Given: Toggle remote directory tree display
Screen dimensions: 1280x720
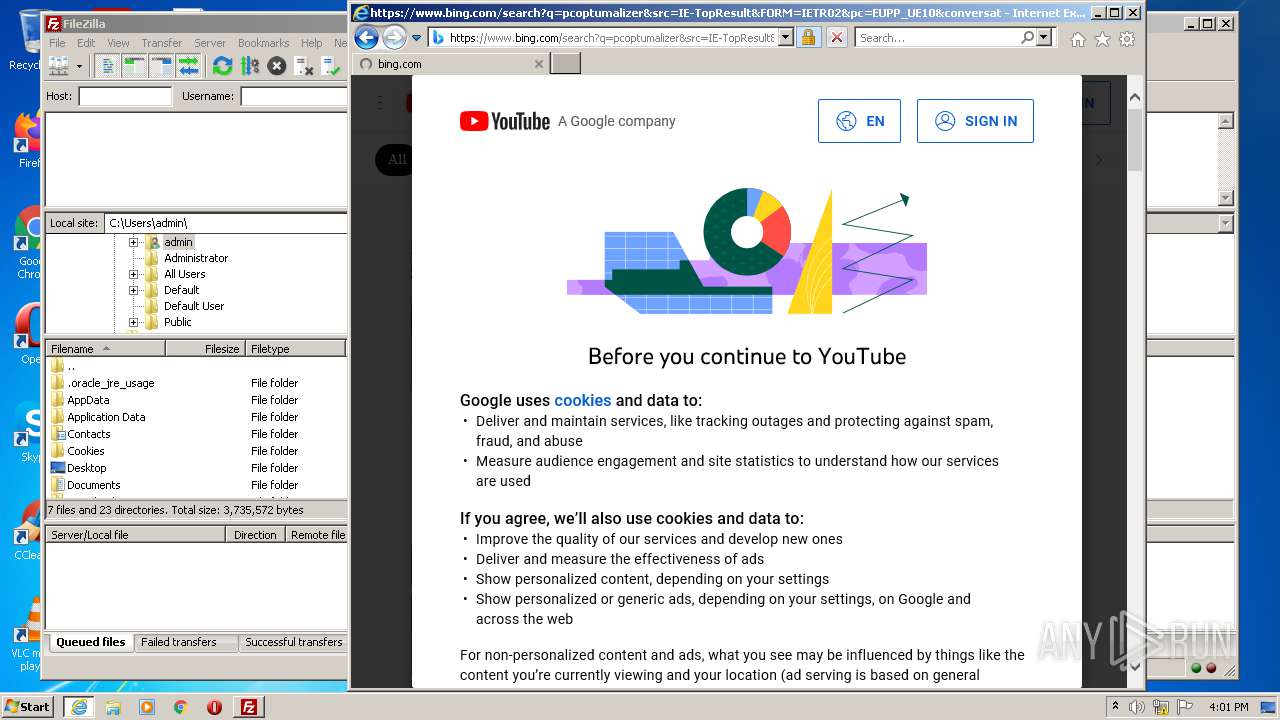Looking at the screenshot, I should pos(161,66).
